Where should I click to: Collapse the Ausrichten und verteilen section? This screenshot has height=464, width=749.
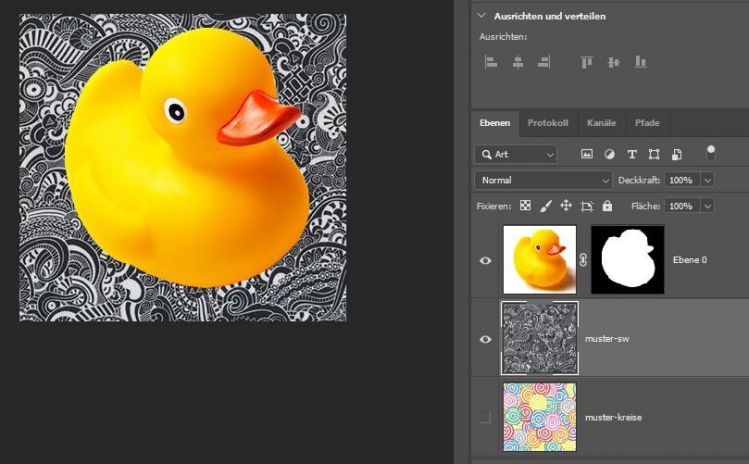pyautogui.click(x=482, y=16)
